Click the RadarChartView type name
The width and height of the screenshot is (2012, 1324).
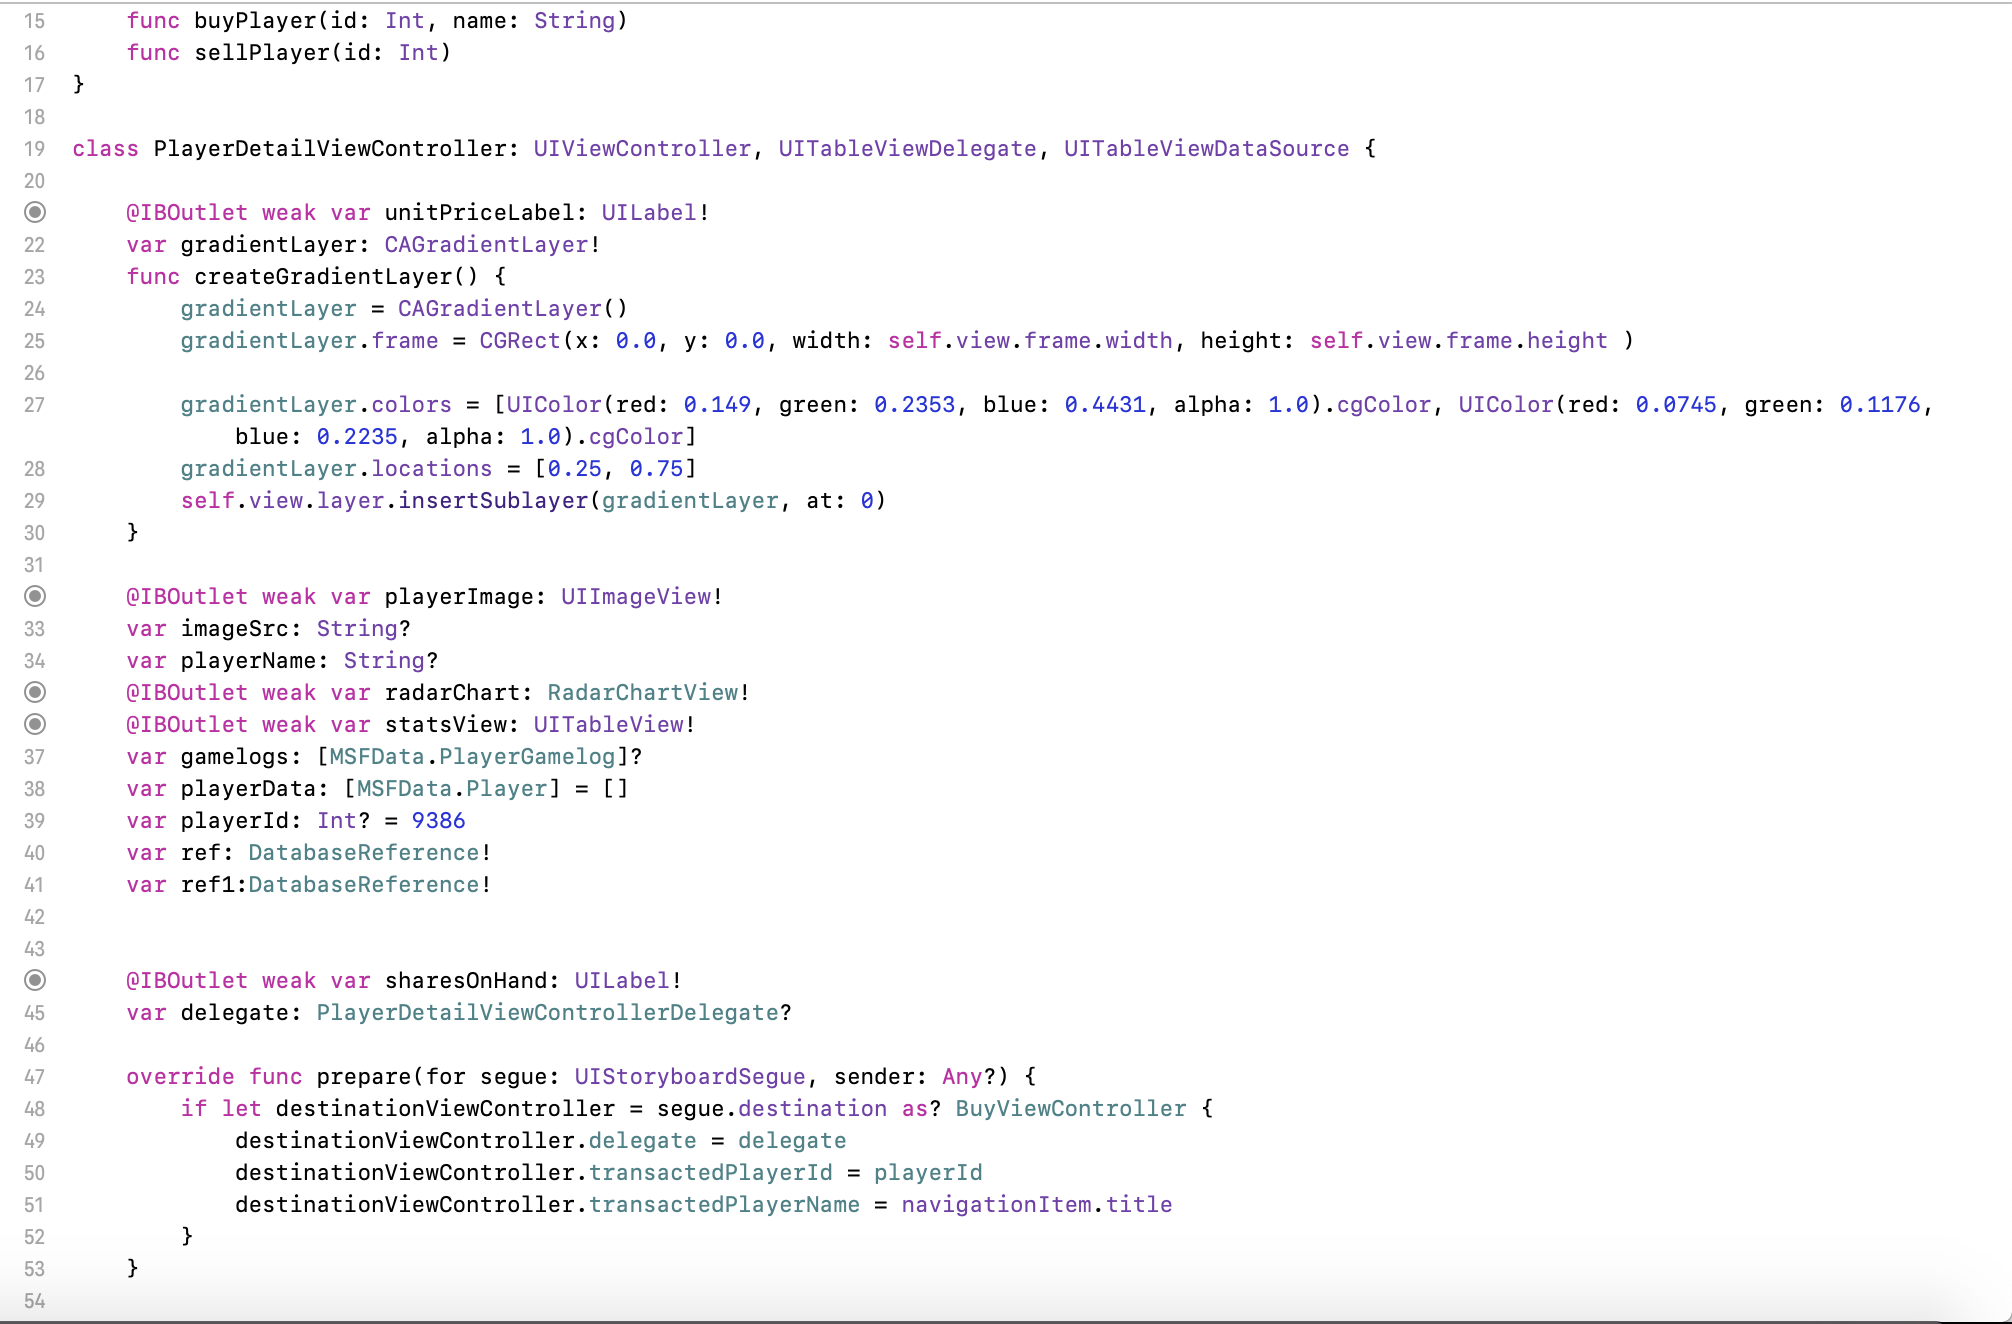(642, 693)
